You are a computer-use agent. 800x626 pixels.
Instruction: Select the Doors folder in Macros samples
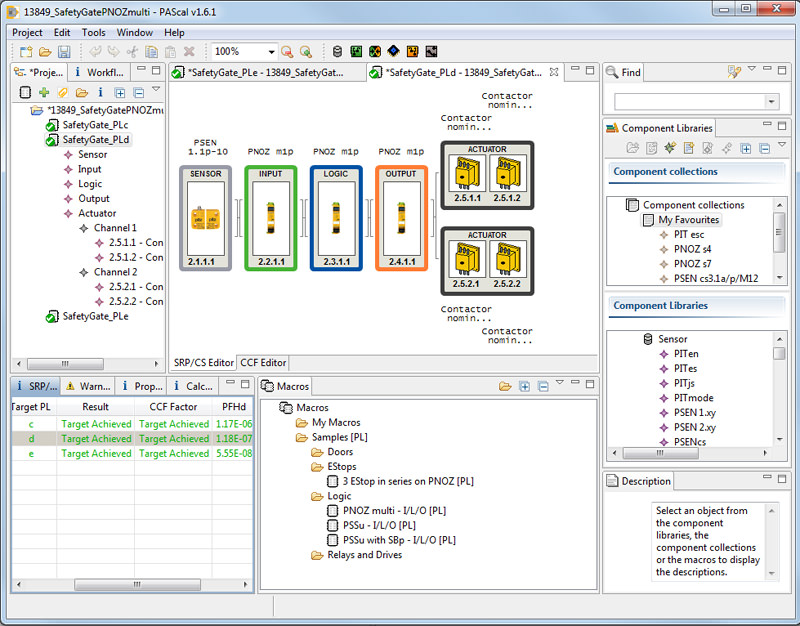(x=340, y=452)
